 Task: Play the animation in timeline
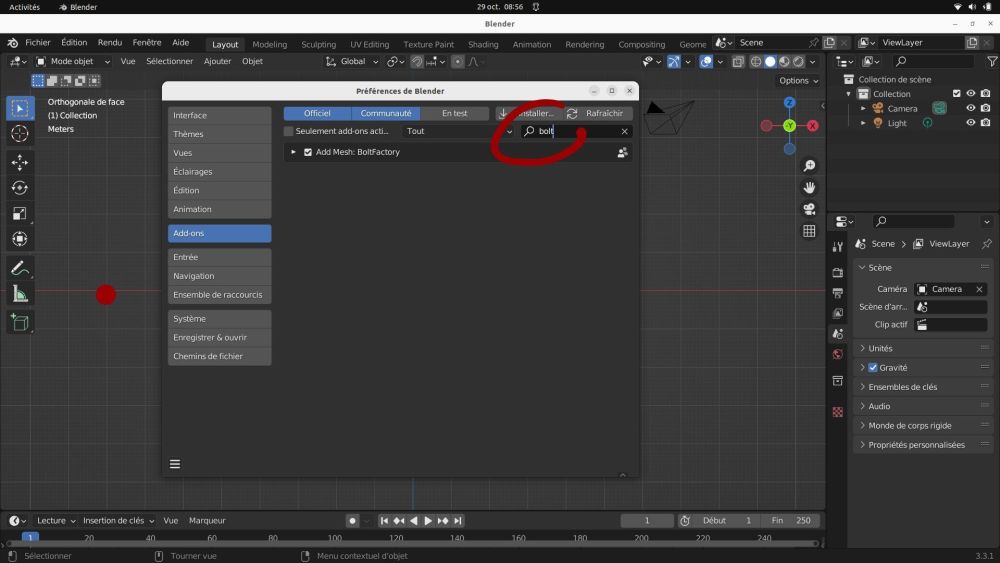428,521
